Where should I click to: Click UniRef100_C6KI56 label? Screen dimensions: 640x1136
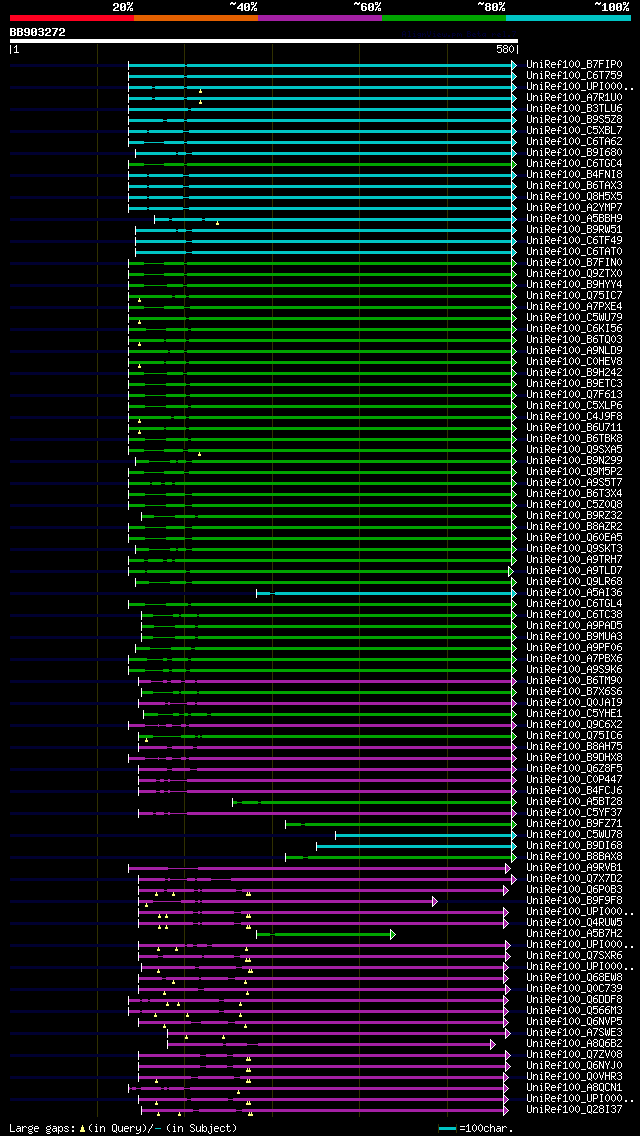574,329
